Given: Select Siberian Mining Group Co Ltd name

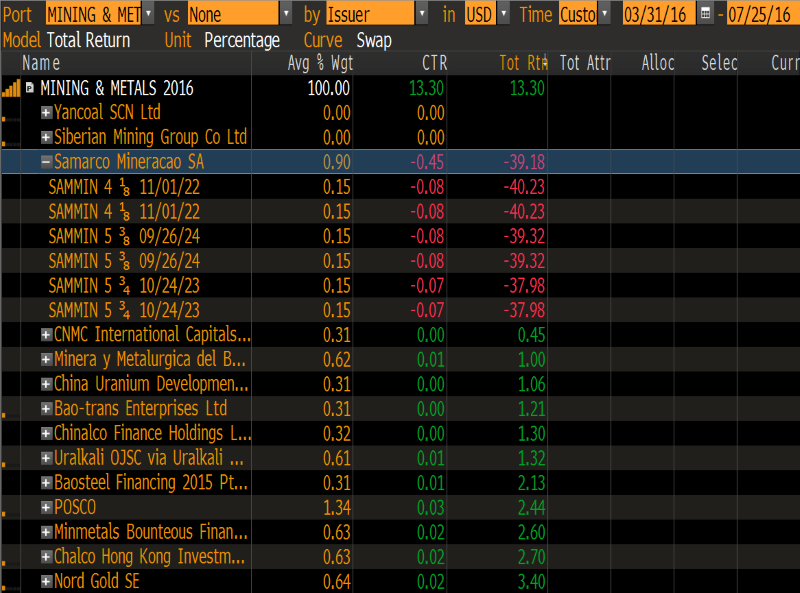Looking at the screenshot, I should point(151,137).
